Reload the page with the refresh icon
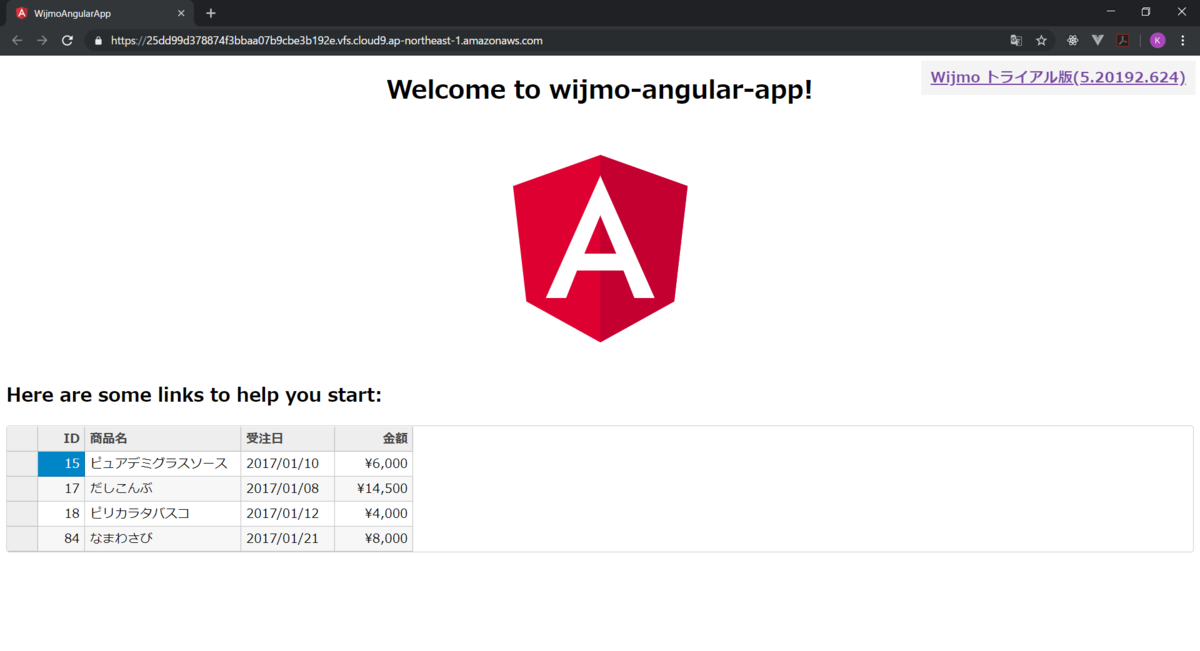 pos(67,41)
